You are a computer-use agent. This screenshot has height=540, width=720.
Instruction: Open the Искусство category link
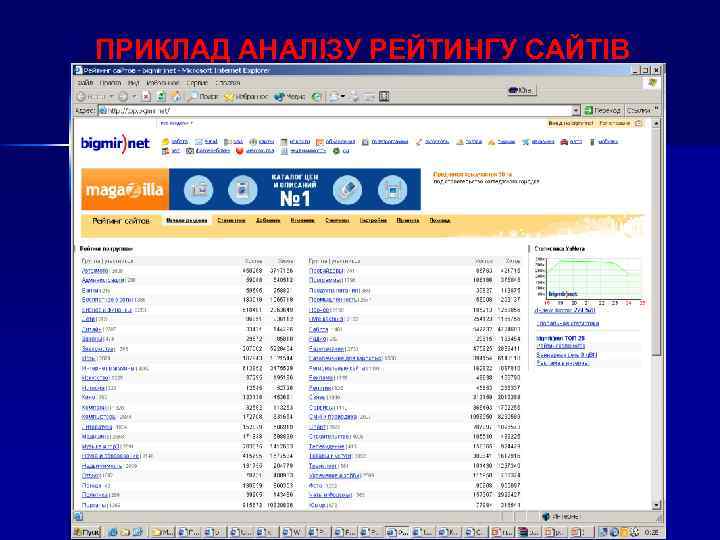pyautogui.click(x=95, y=378)
